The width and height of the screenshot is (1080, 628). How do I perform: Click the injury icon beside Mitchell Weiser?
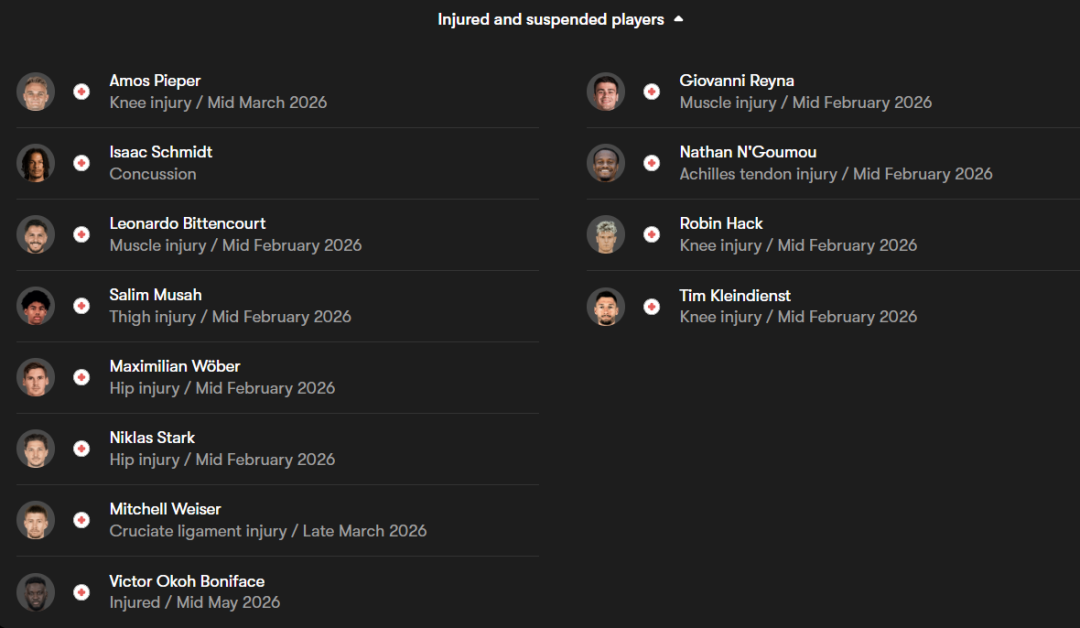tap(82, 520)
